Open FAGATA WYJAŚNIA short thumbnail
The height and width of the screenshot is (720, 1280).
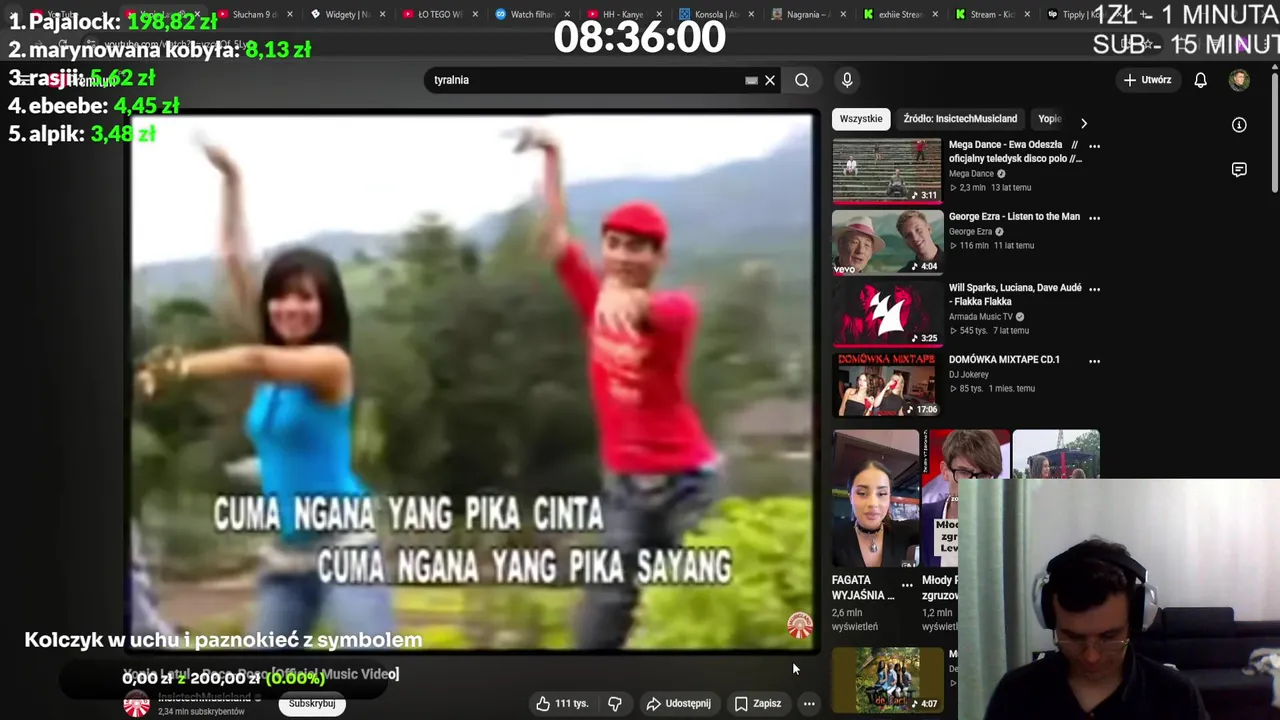(x=875, y=498)
